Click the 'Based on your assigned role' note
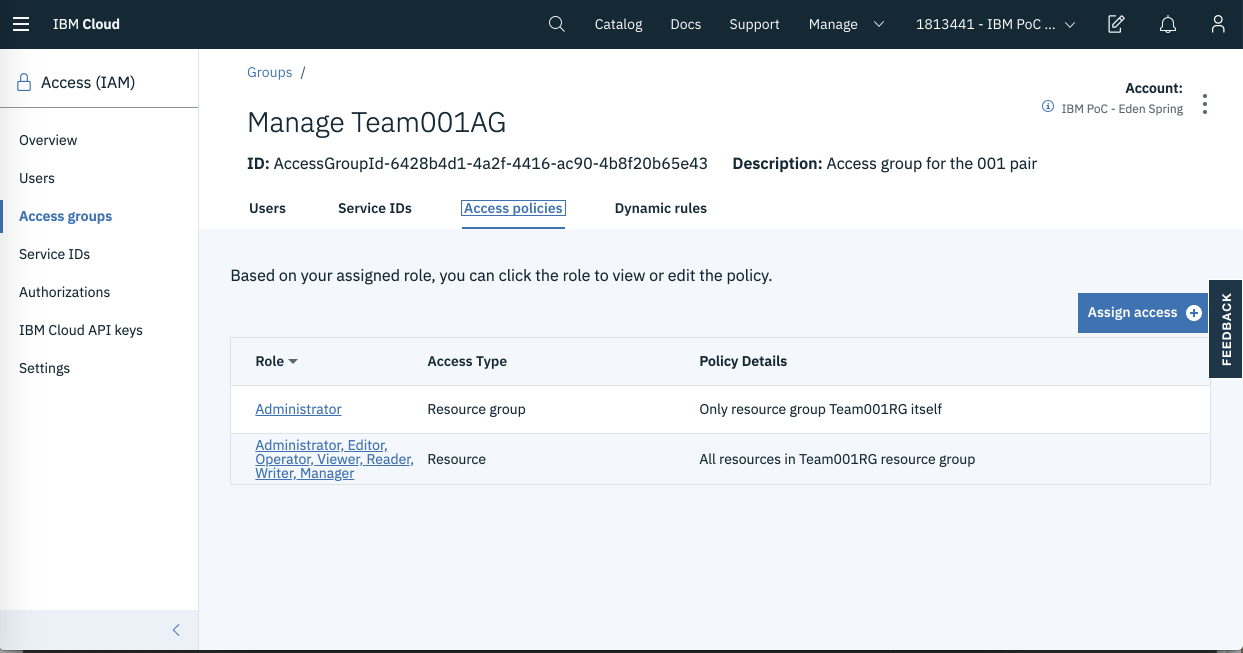This screenshot has height=653, width=1243. point(501,275)
